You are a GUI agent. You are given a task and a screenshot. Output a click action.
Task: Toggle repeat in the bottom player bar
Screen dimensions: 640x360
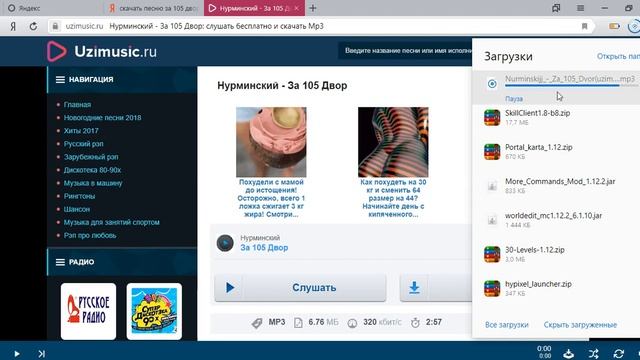coord(619,354)
